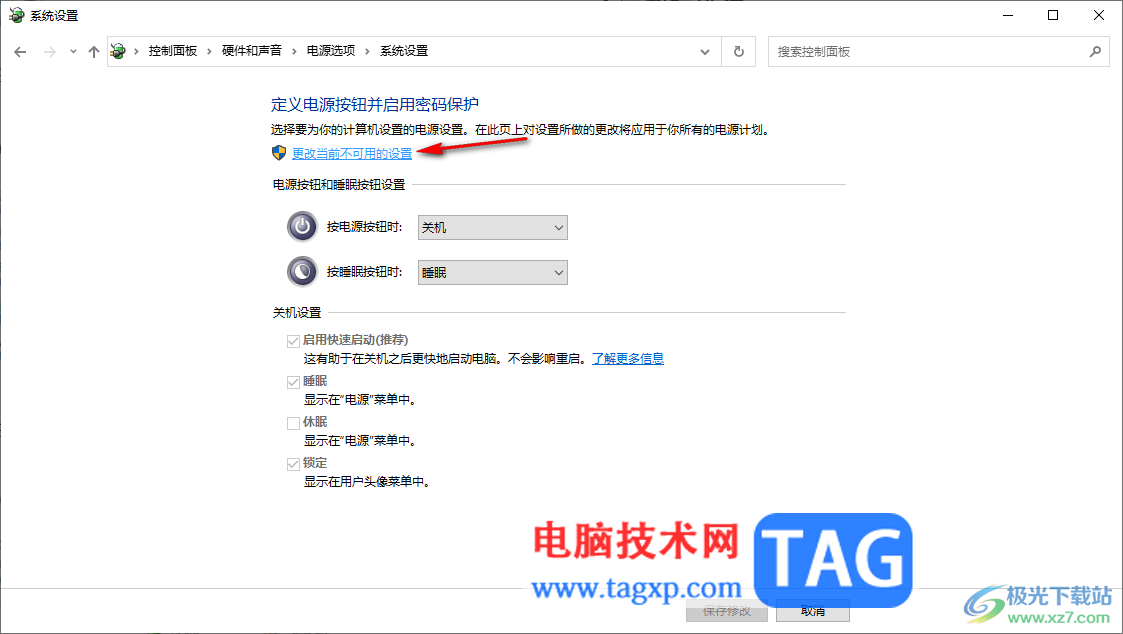Open the sleep button action dropdown
This screenshot has width=1123, height=634.
[493, 272]
